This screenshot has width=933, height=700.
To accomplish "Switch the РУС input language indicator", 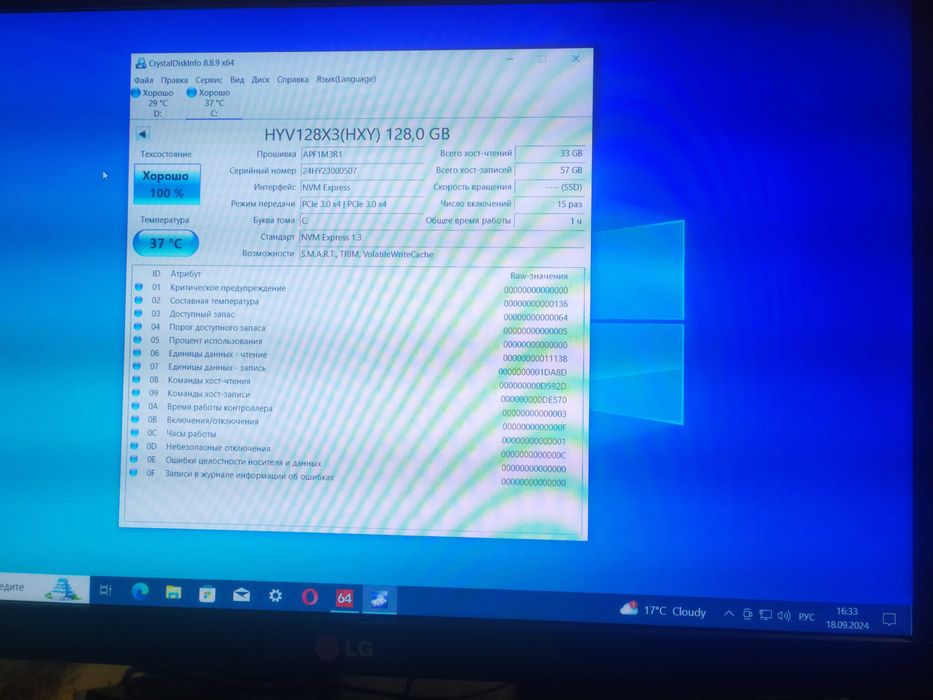I will pos(806,617).
